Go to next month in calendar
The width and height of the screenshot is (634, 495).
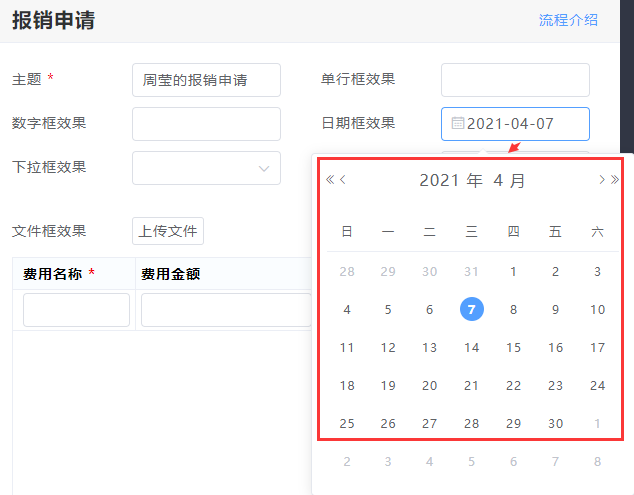pyautogui.click(x=601, y=180)
